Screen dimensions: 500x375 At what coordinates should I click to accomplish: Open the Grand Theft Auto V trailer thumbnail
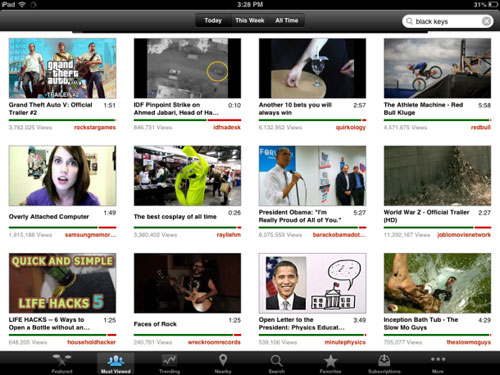pyautogui.click(x=62, y=68)
